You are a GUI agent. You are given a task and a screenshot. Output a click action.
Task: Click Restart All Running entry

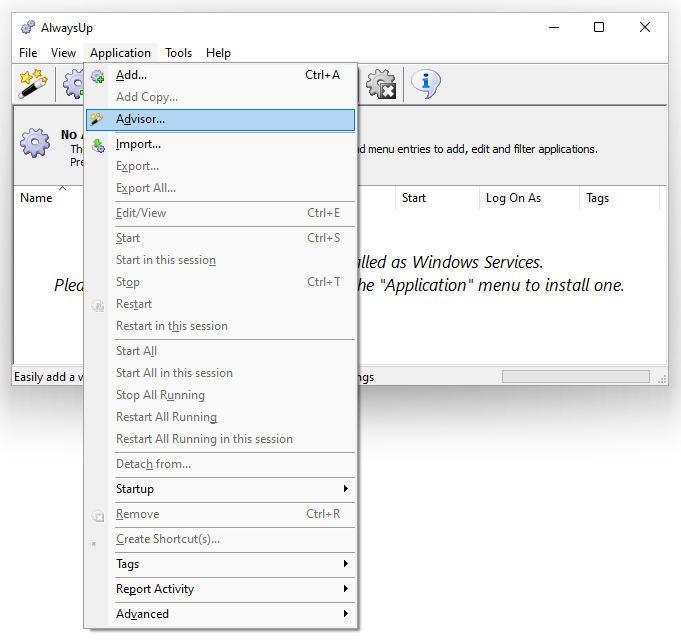(221, 417)
